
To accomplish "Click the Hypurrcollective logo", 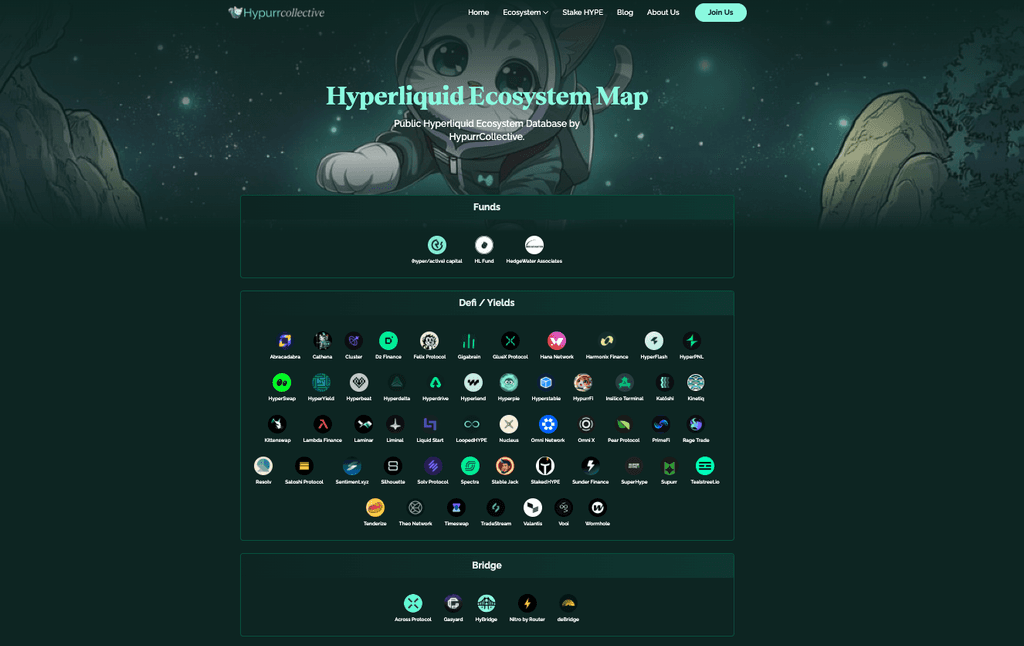I will pyautogui.click(x=276, y=12).
